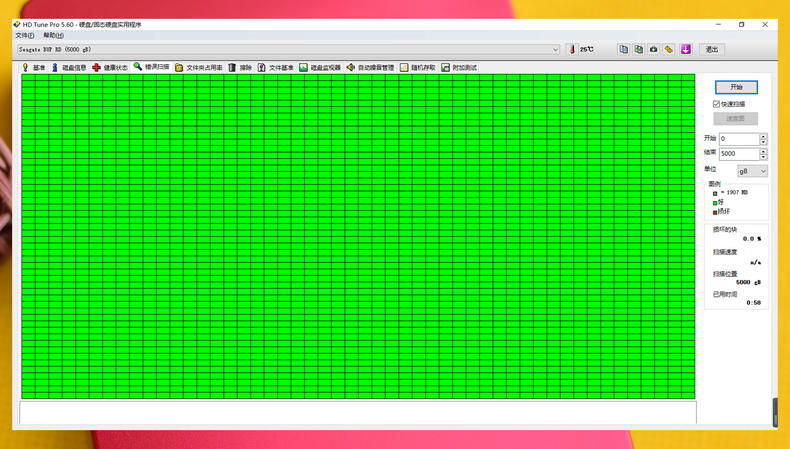This screenshot has width=790, height=449.
Task: Open the 文件(F) menu
Action: click(25, 35)
